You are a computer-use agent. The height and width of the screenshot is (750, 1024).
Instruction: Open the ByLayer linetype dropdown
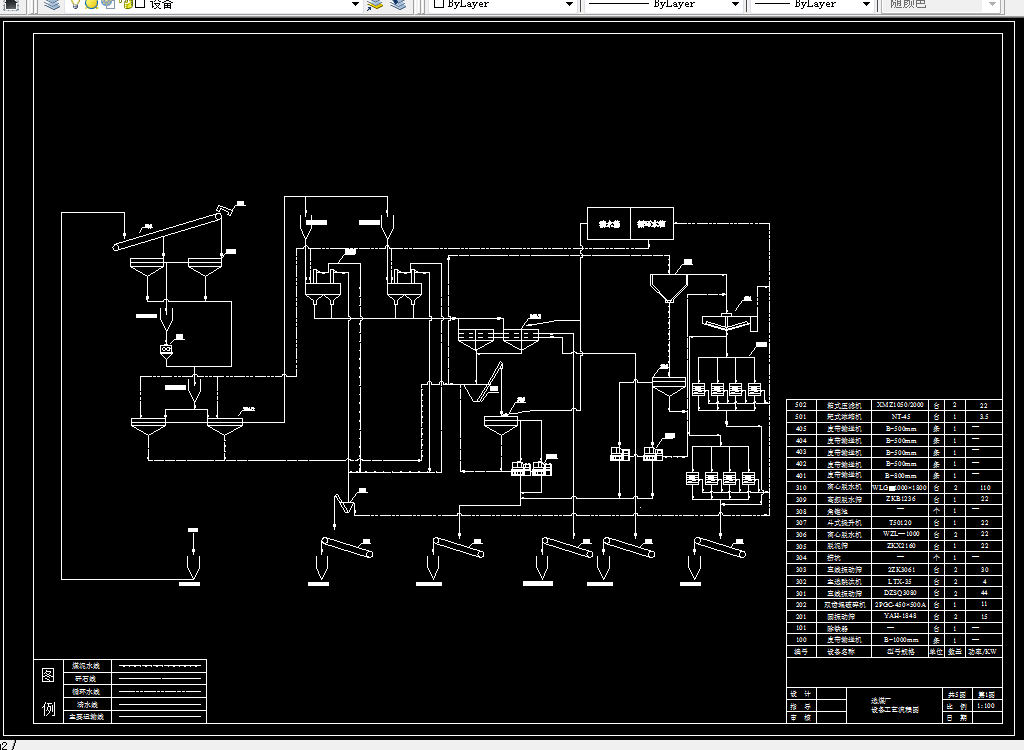coord(735,4)
